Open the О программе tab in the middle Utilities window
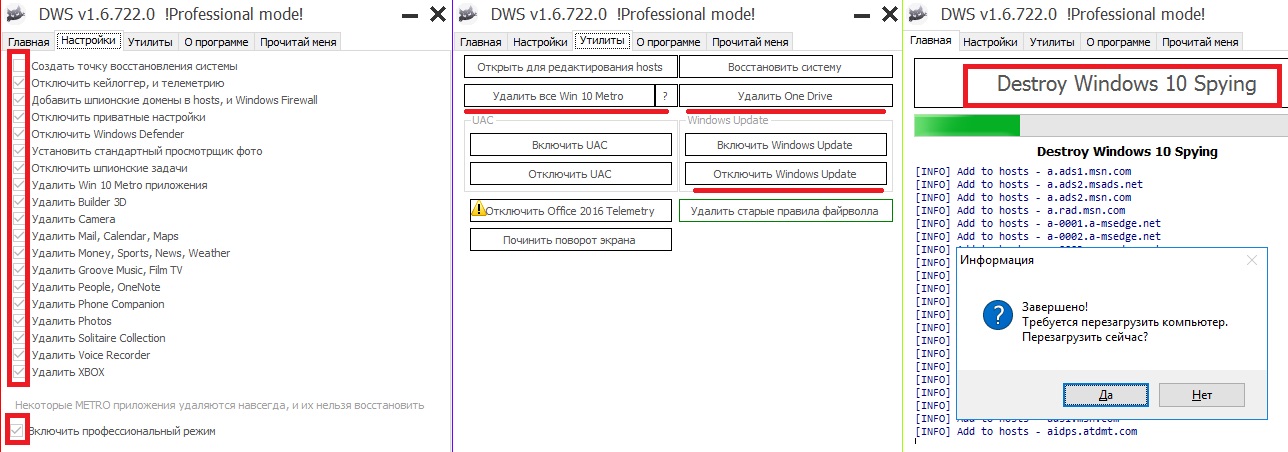Screen dimensions: 1288x452 [x=668, y=41]
